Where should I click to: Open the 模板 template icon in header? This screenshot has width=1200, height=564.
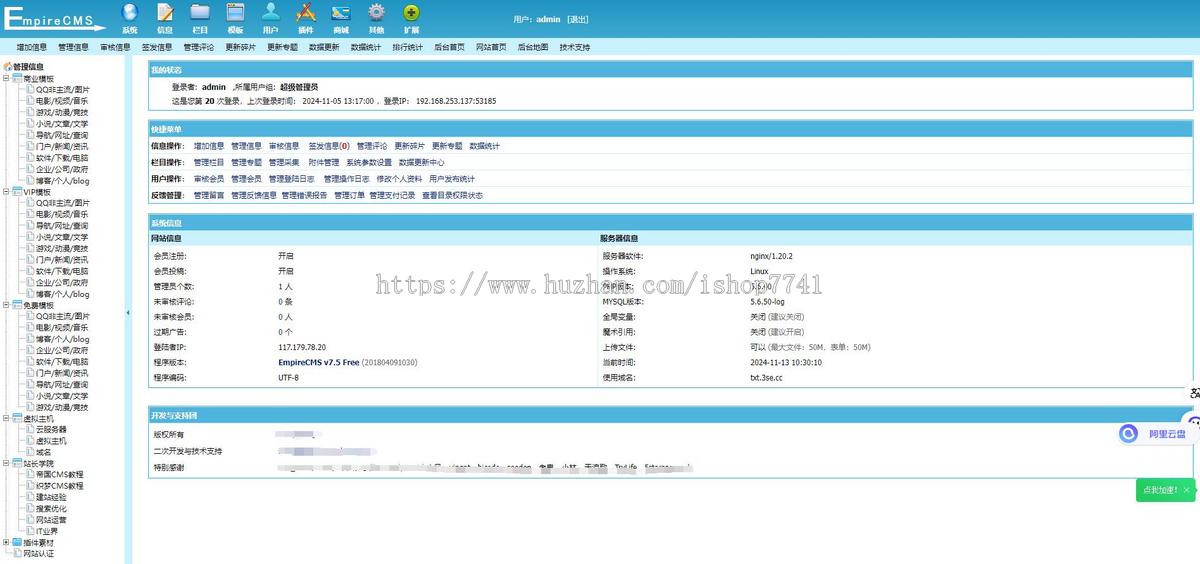pos(235,12)
